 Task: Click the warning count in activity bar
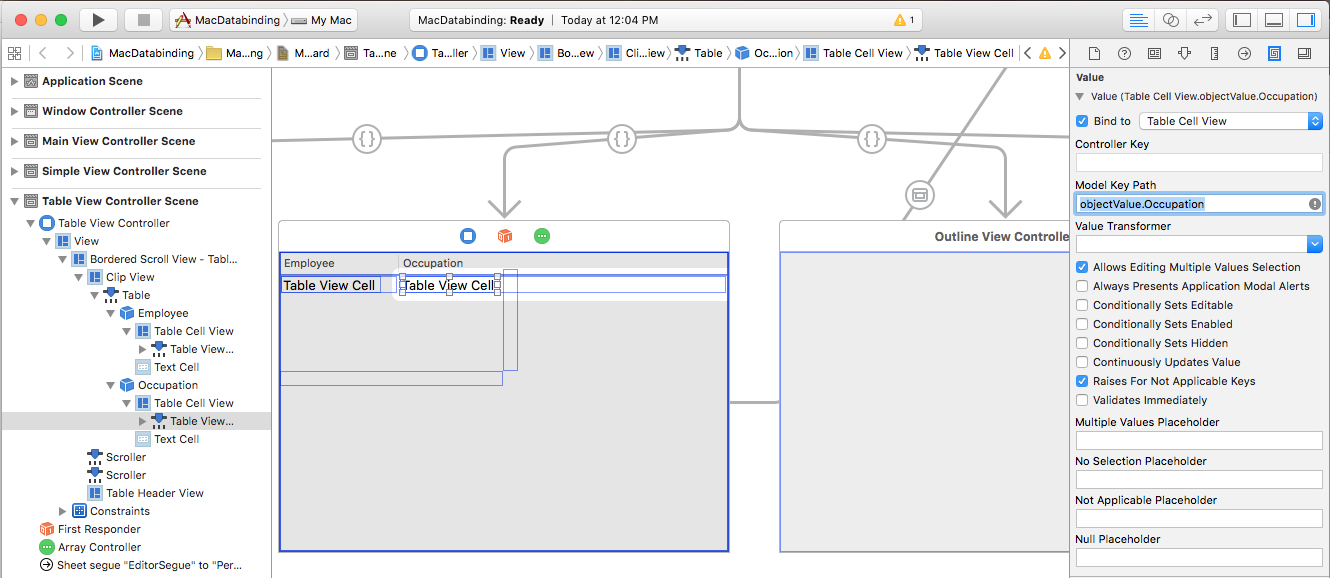[904, 20]
